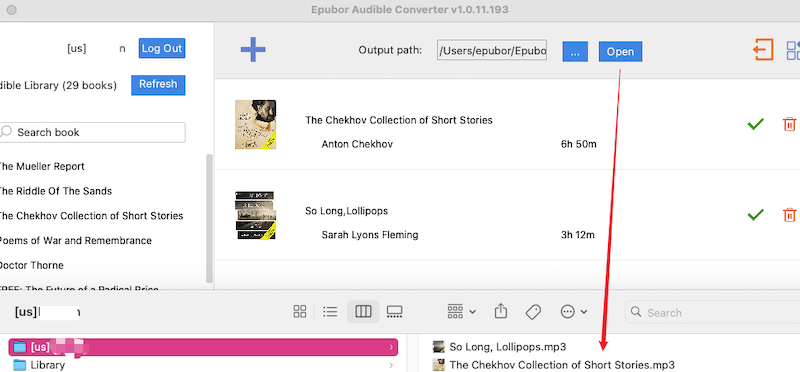
Task: Select the Library folder in Finder
Action: [47, 365]
